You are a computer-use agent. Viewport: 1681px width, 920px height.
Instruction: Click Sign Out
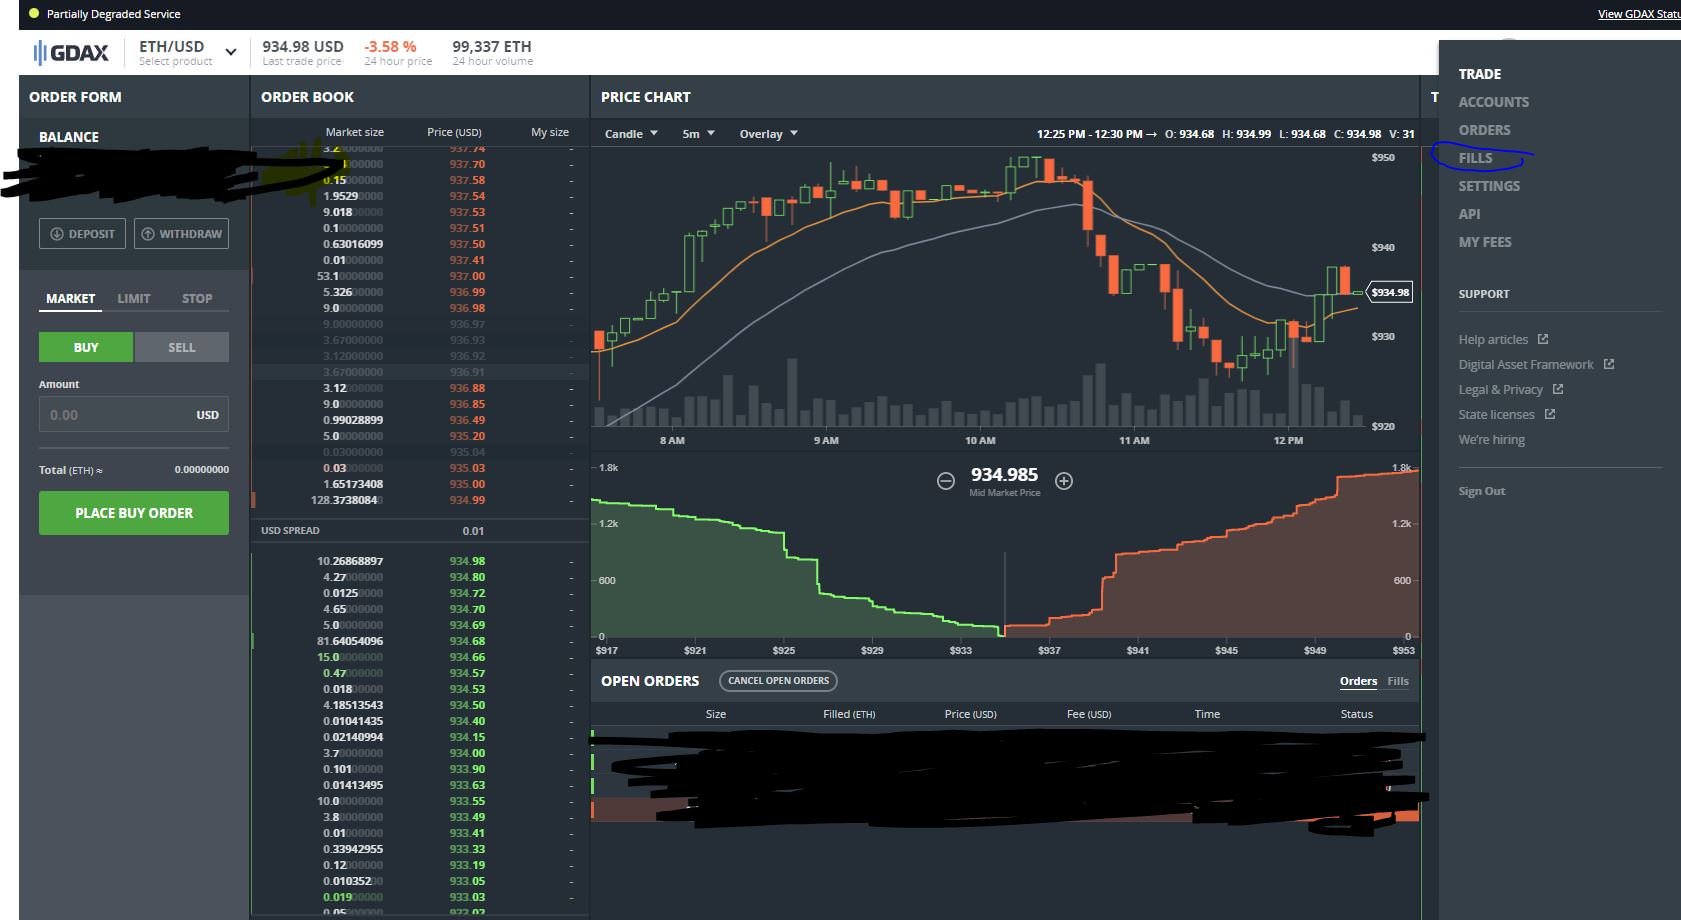click(x=1481, y=491)
